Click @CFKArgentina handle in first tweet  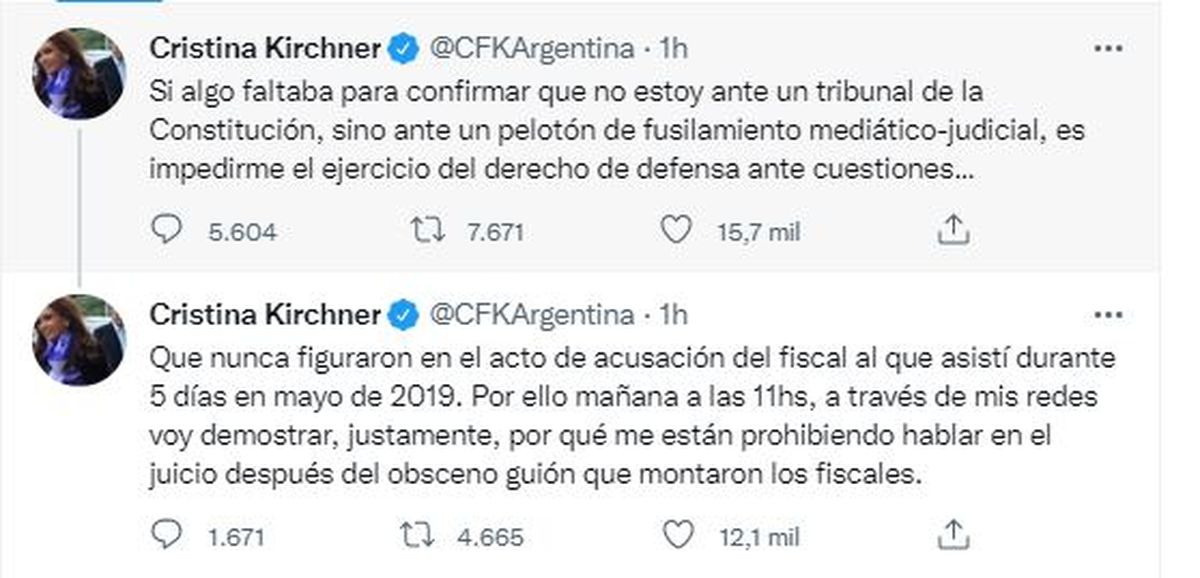(531, 48)
